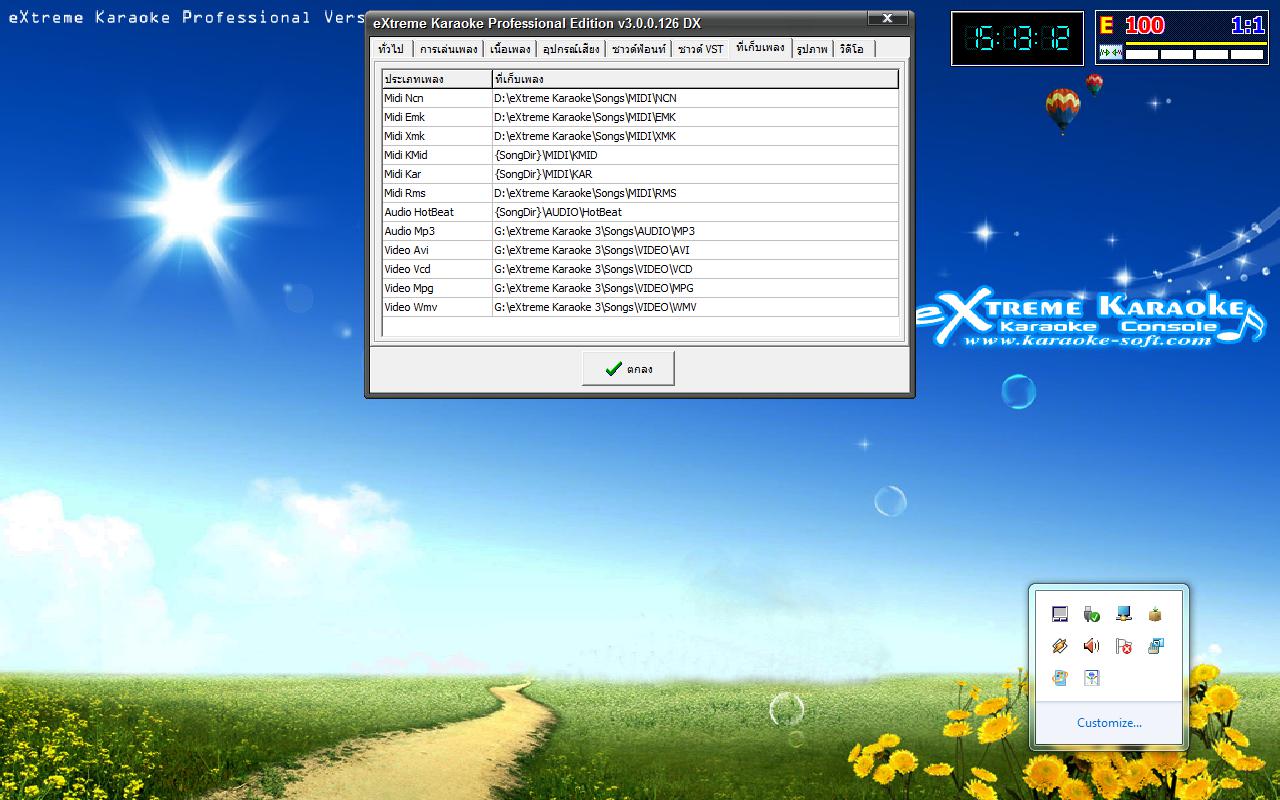Click the path ending in VIDEO\WMV
Image resolution: width=1280 pixels, height=800 pixels.
[x=695, y=307]
